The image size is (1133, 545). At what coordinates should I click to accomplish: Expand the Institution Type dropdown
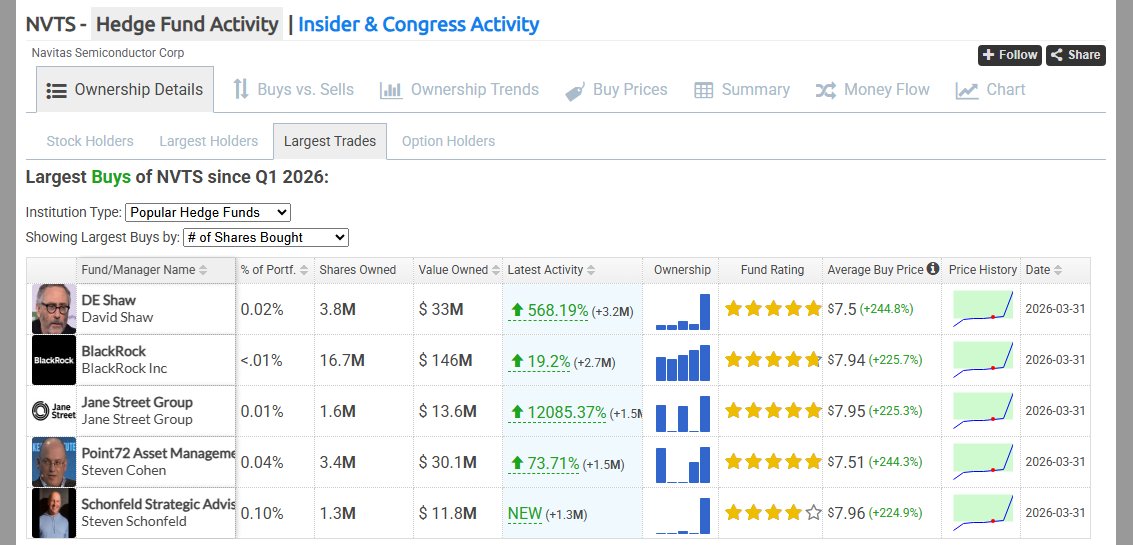tap(208, 213)
